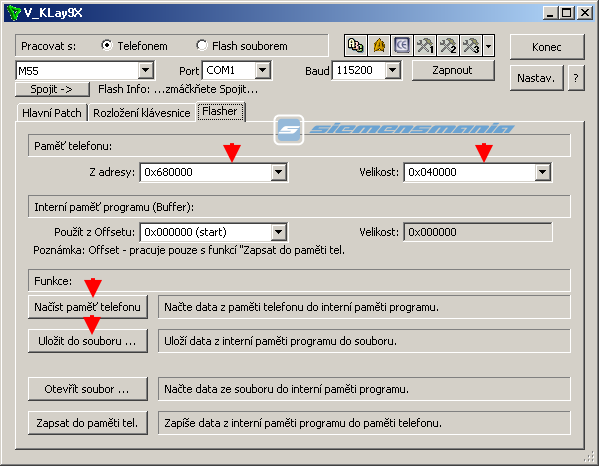Switch to the Hlavní Patch tab
The height and width of the screenshot is (466, 599).
(52, 113)
